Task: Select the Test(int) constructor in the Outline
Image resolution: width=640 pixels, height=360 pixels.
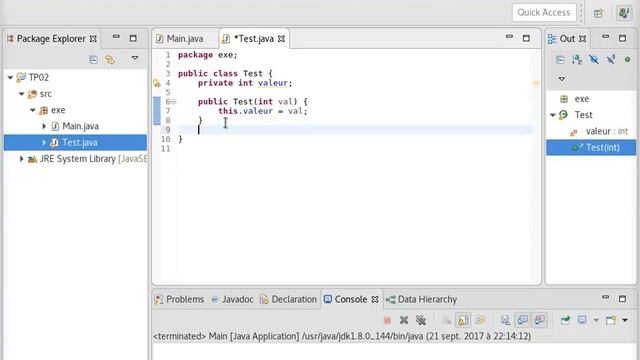Action: coord(591,148)
